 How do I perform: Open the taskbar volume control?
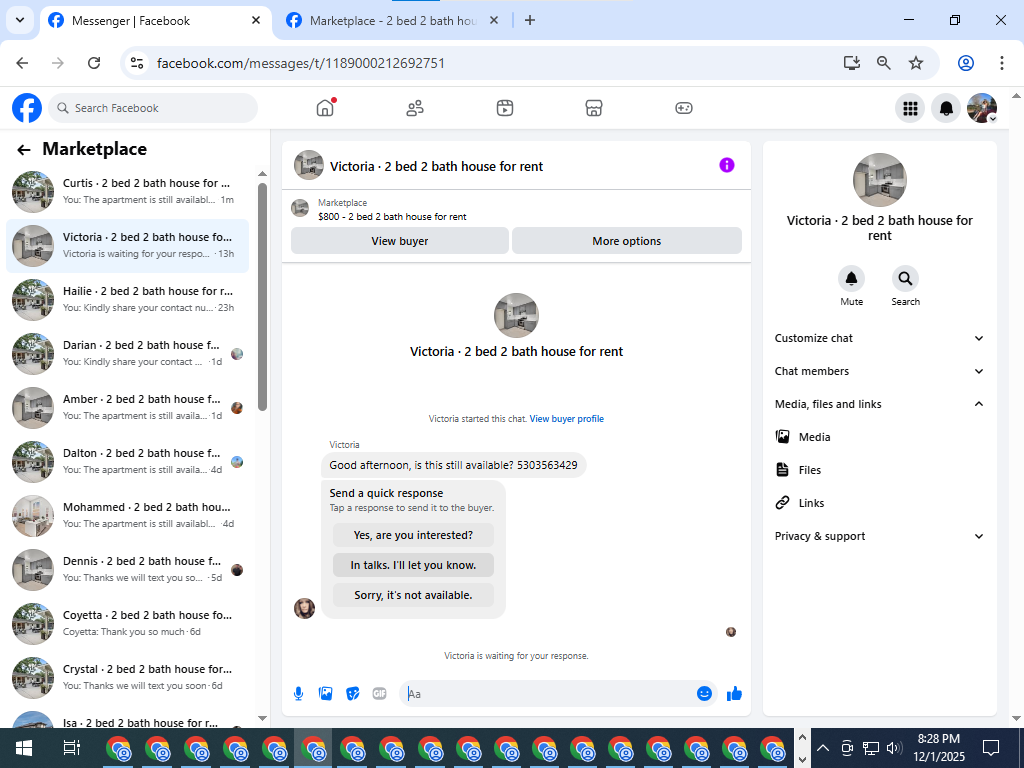click(895, 748)
